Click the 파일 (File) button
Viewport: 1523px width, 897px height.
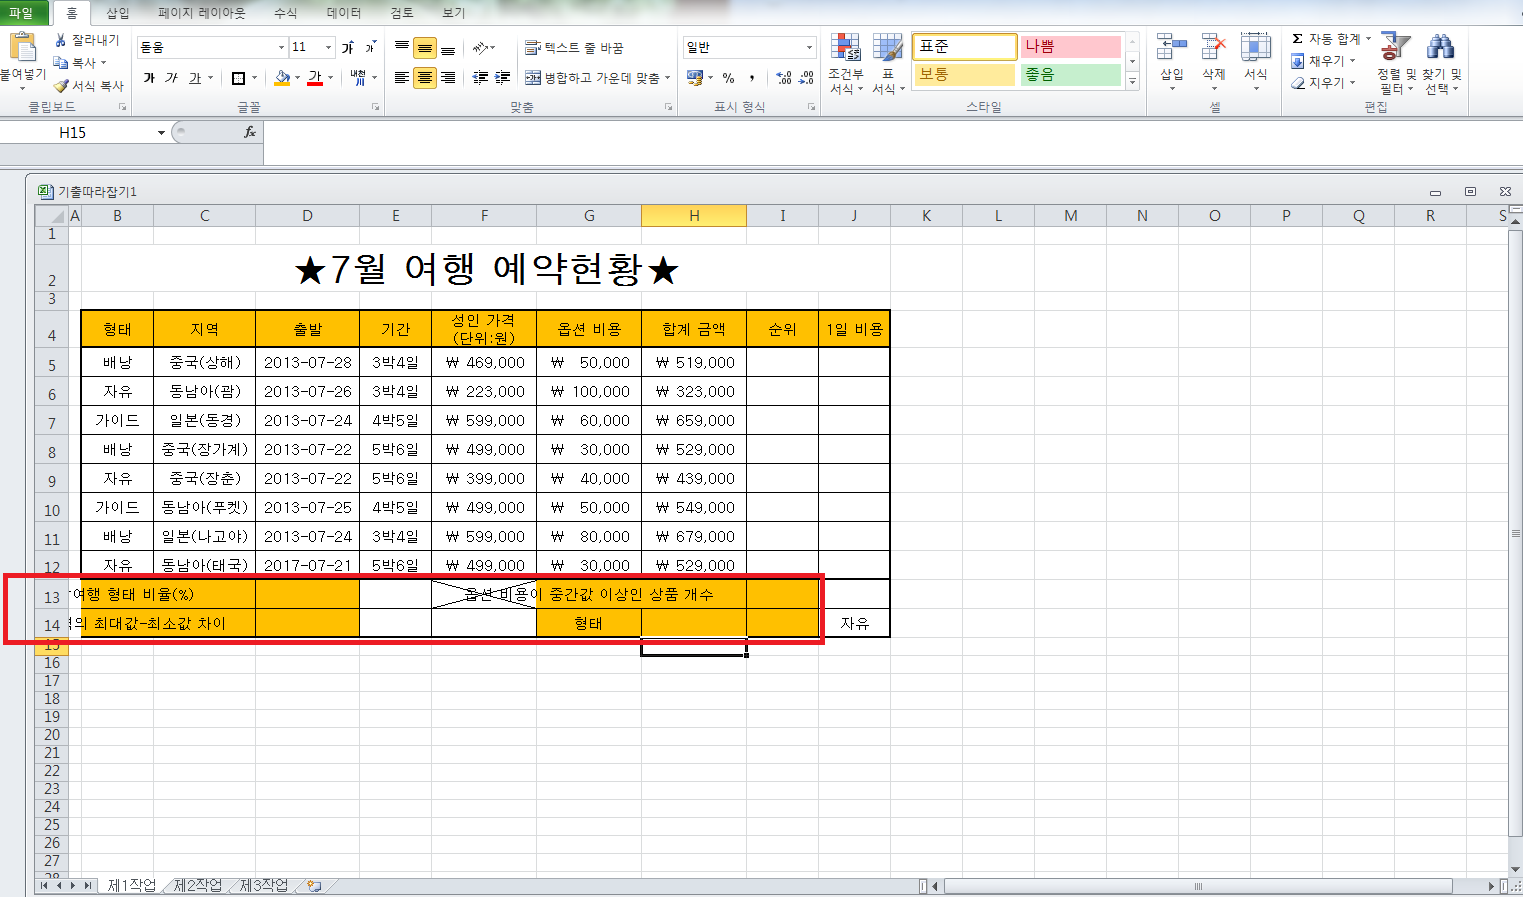click(21, 13)
